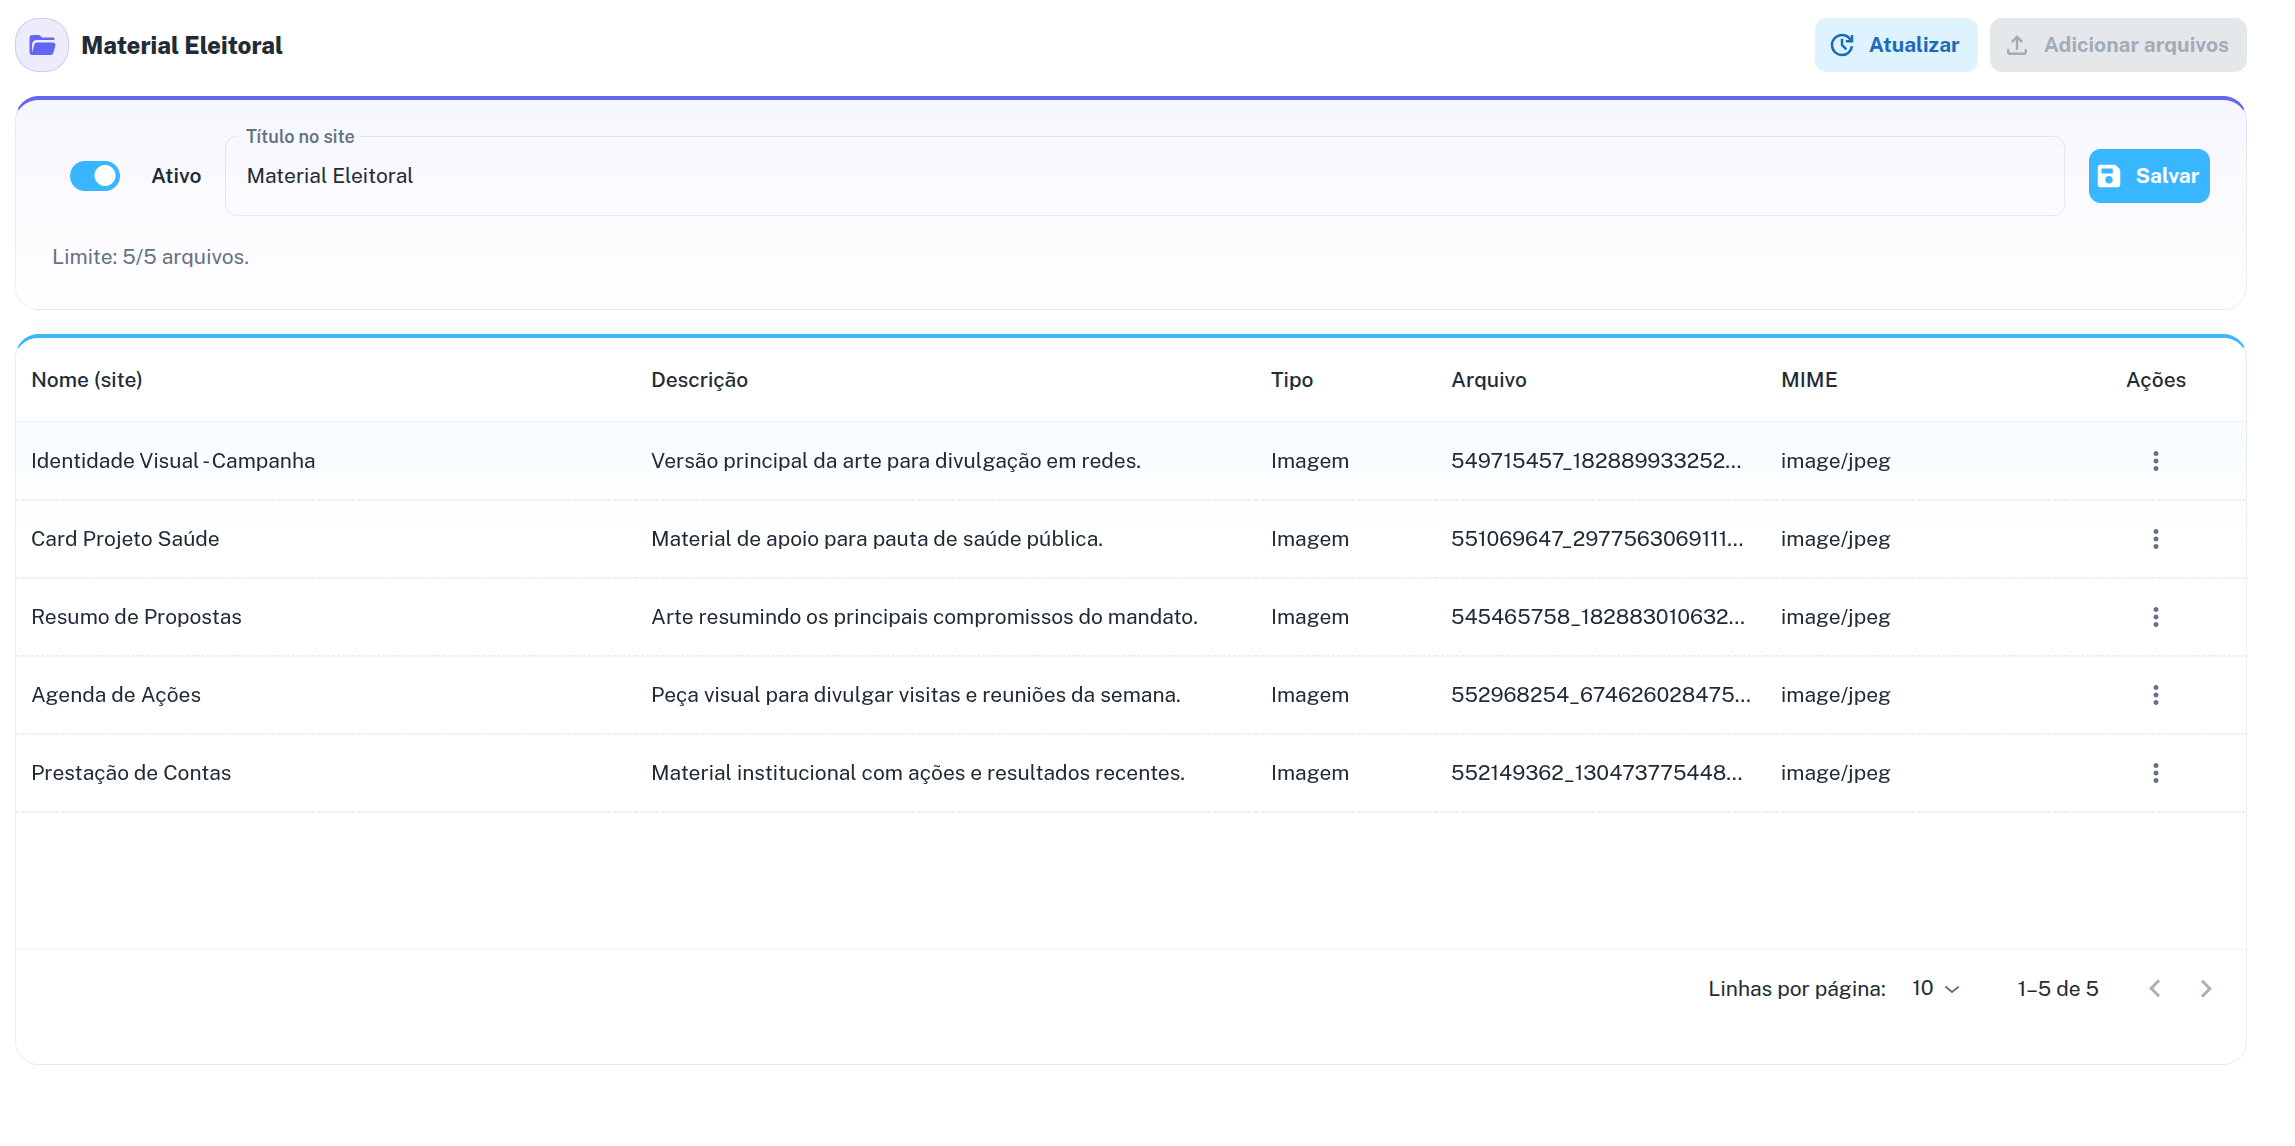Sort by Nome (site) column header
This screenshot has width=2295, height=1146.
(x=87, y=380)
